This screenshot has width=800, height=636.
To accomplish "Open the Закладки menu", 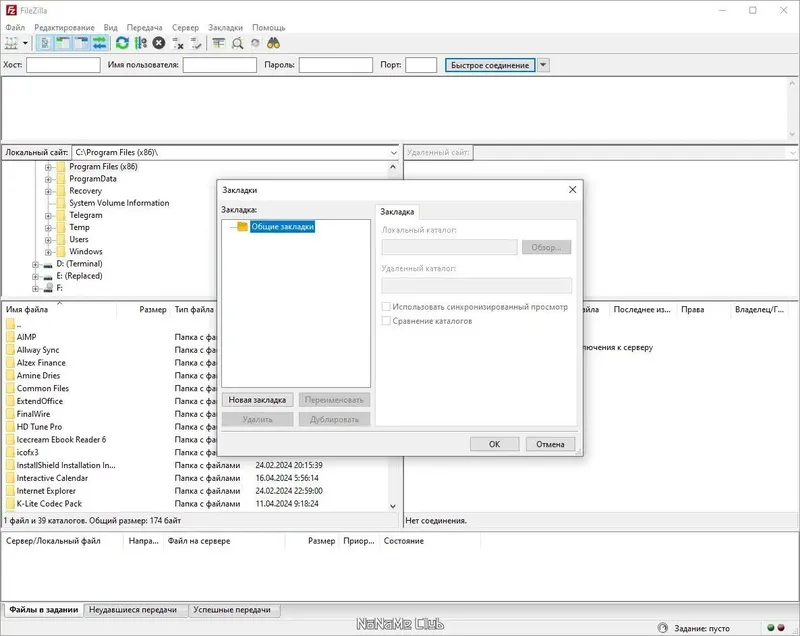I will pyautogui.click(x=226, y=28).
